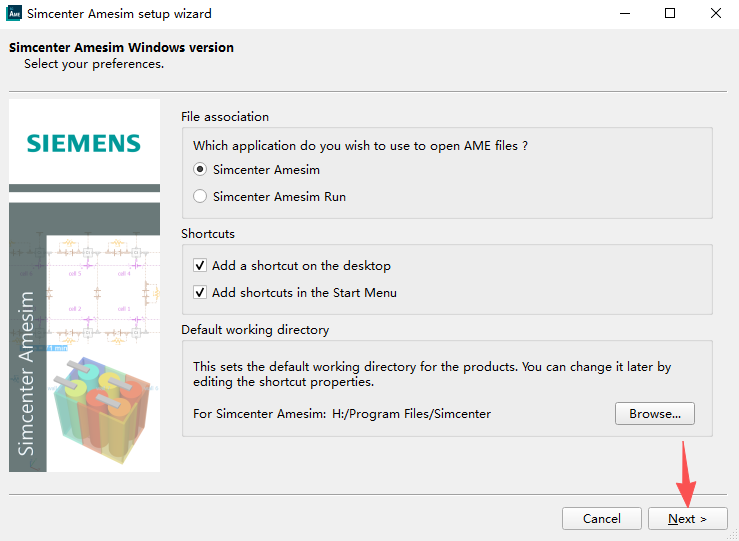Click the SIEMENS logo

[x=84, y=143]
